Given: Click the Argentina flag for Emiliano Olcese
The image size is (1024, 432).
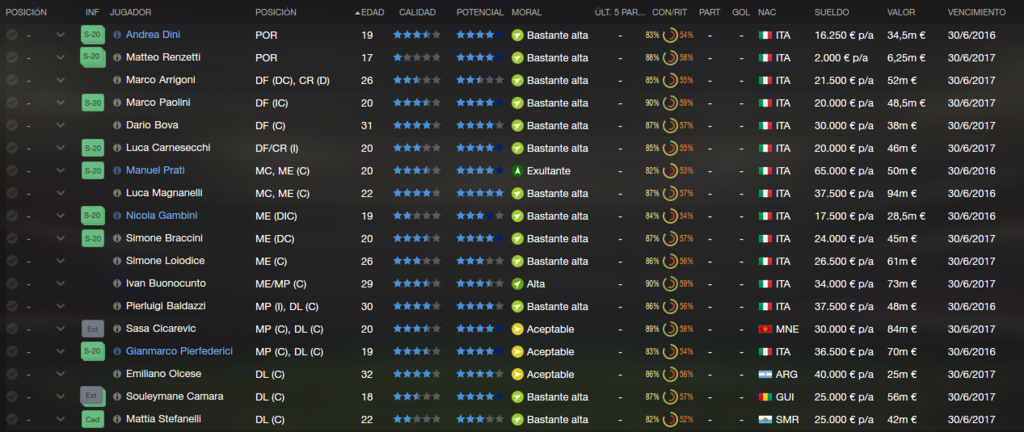Looking at the screenshot, I should 765,375.
